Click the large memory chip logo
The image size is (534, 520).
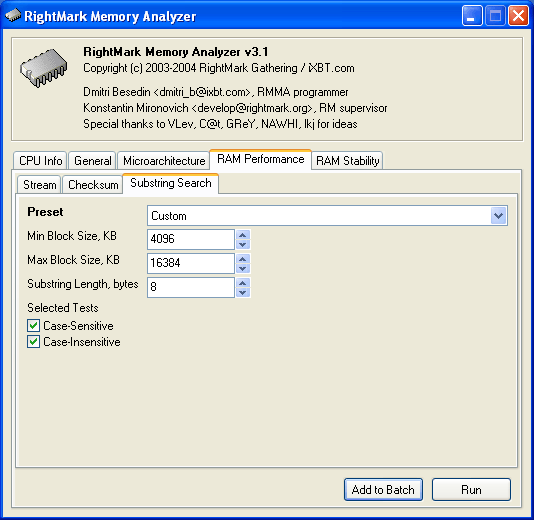43,68
